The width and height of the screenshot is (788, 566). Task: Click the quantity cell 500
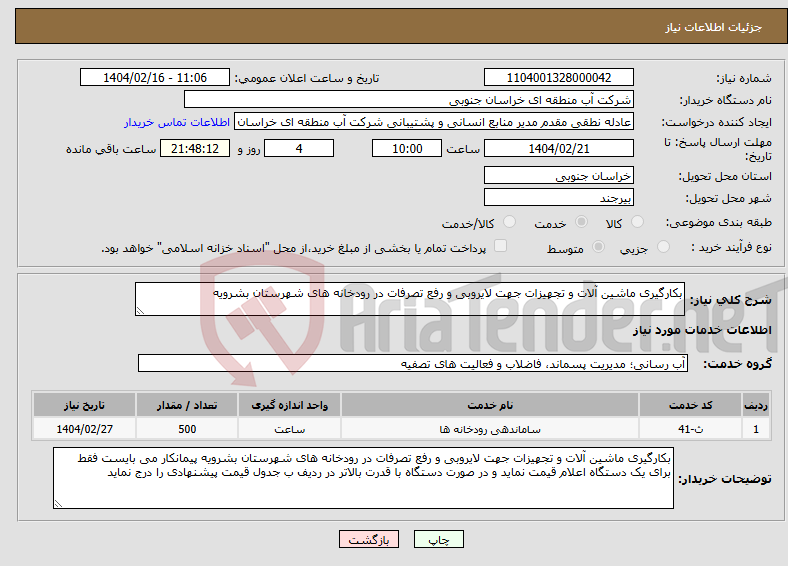pos(187,429)
